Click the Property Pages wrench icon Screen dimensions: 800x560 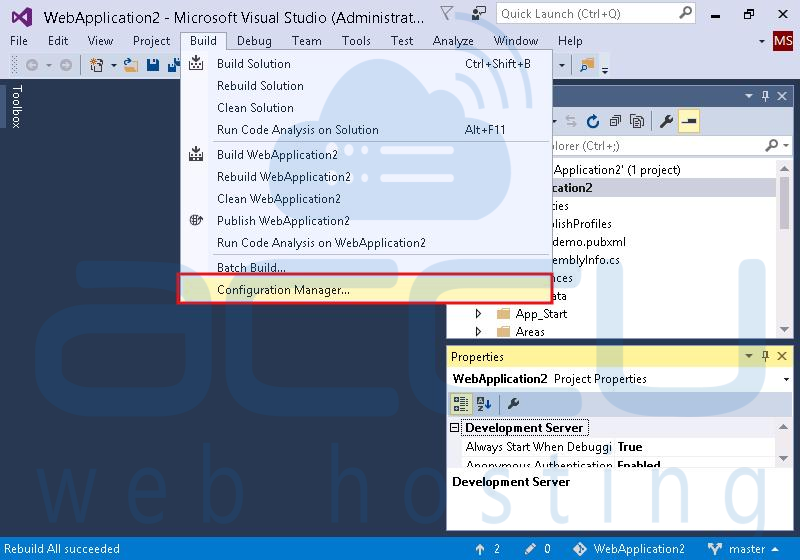513,404
